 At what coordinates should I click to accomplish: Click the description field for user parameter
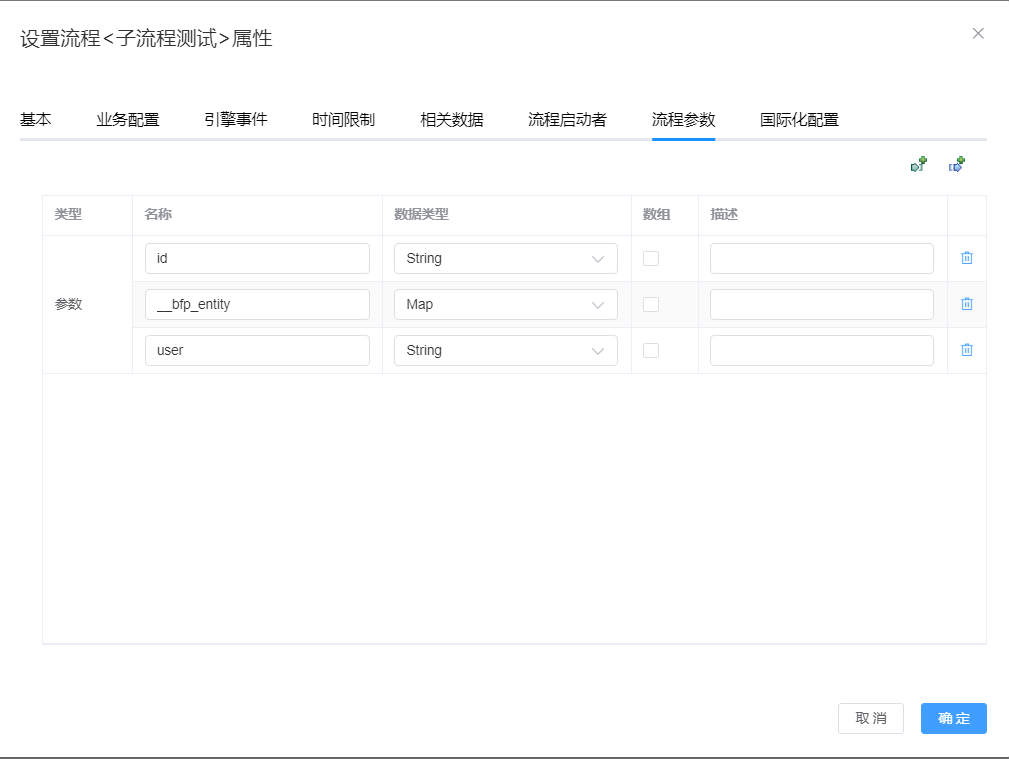(821, 350)
